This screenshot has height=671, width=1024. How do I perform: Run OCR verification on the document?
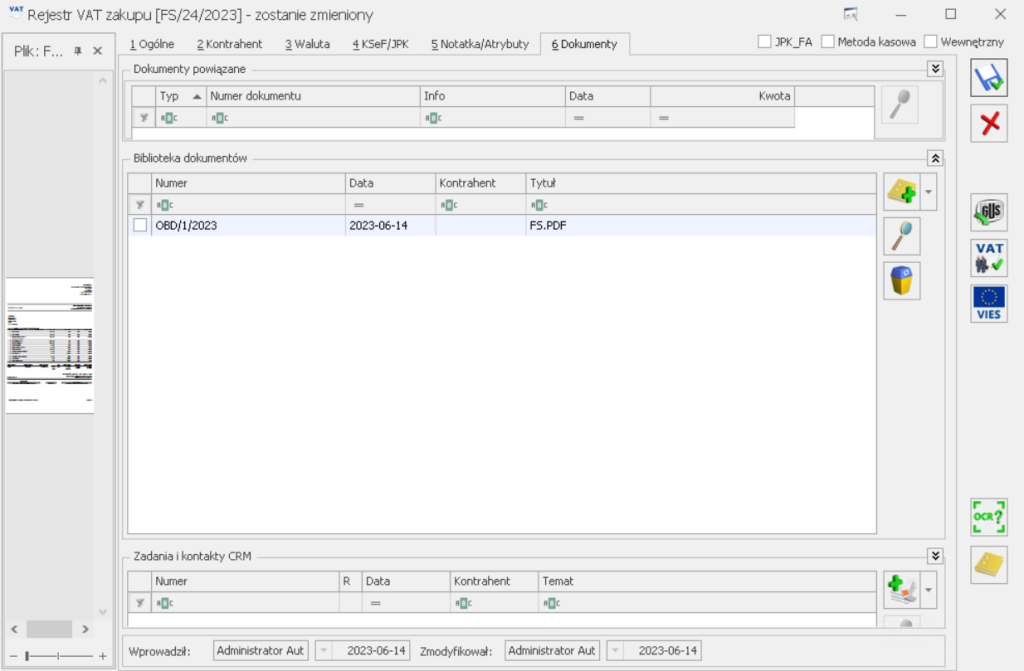[989, 517]
